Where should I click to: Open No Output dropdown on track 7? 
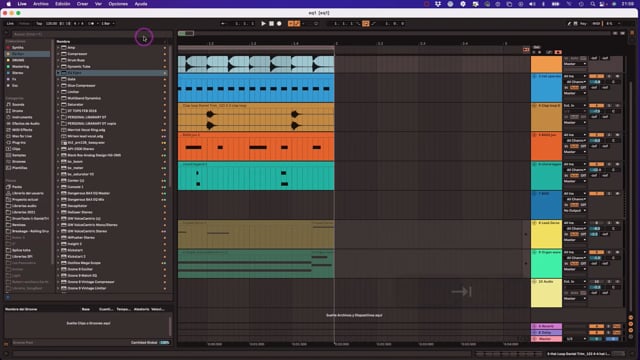575,210
